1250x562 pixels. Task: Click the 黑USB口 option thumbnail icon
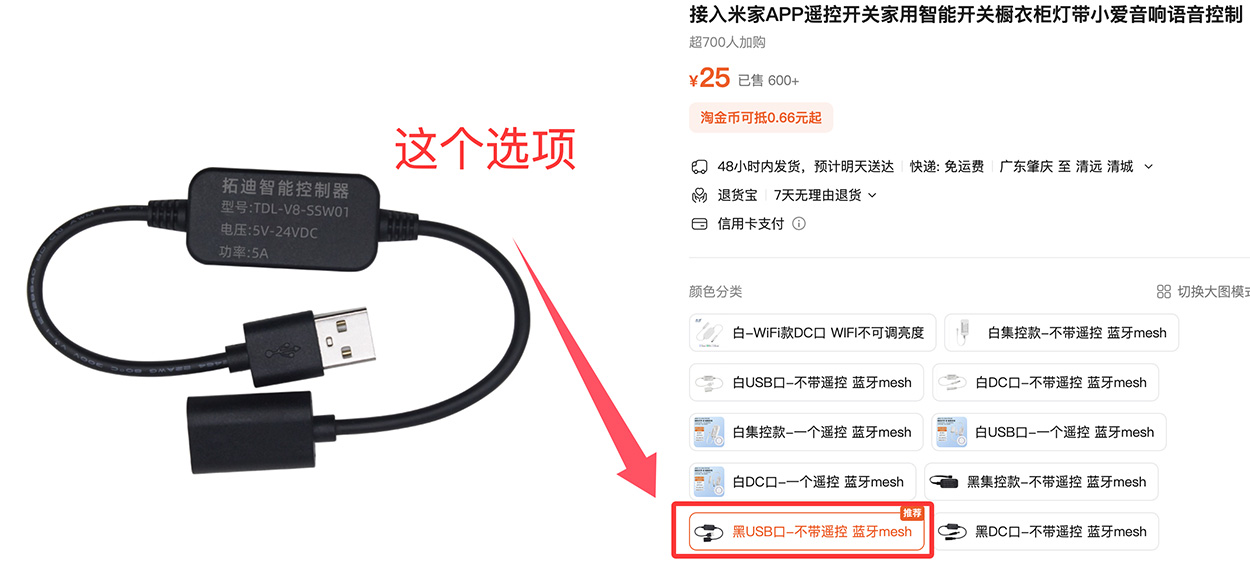point(708,532)
